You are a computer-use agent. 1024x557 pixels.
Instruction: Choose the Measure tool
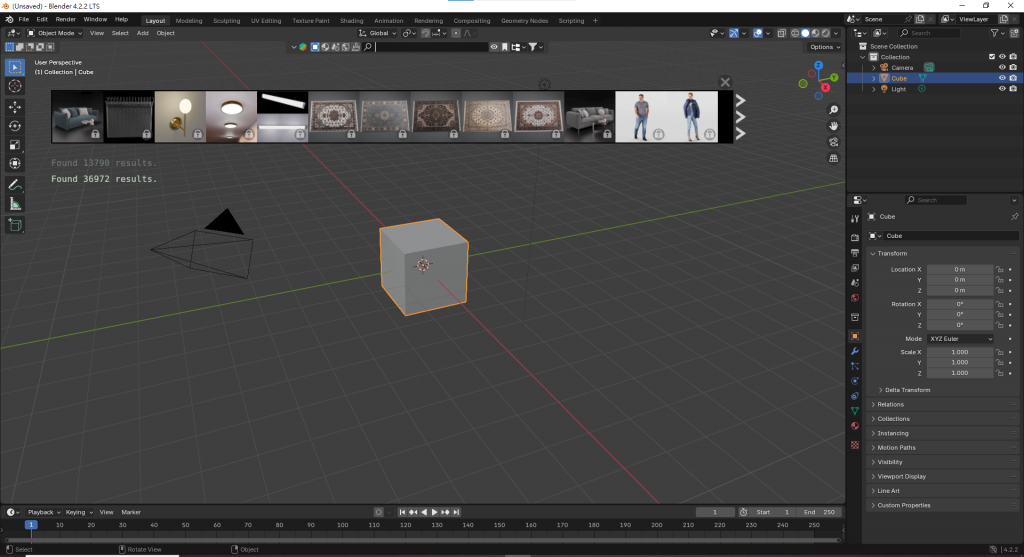[15, 204]
